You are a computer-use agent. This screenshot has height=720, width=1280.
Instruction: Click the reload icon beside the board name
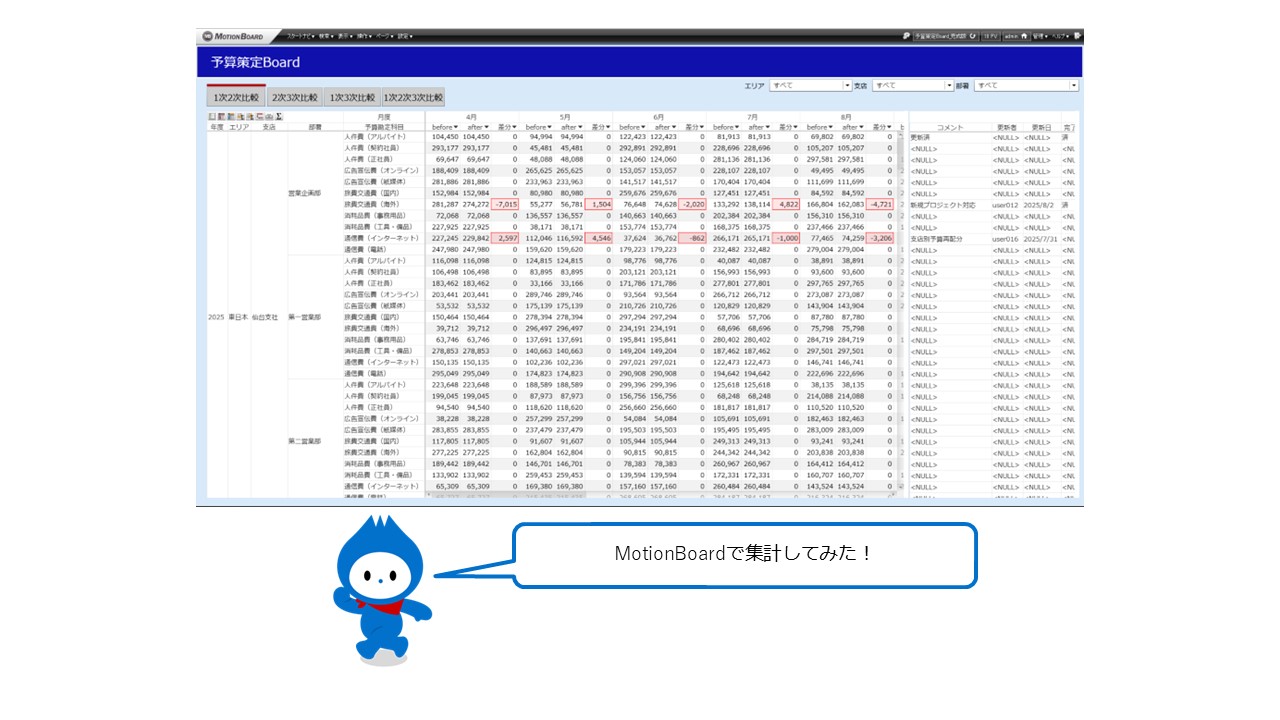coord(972,36)
